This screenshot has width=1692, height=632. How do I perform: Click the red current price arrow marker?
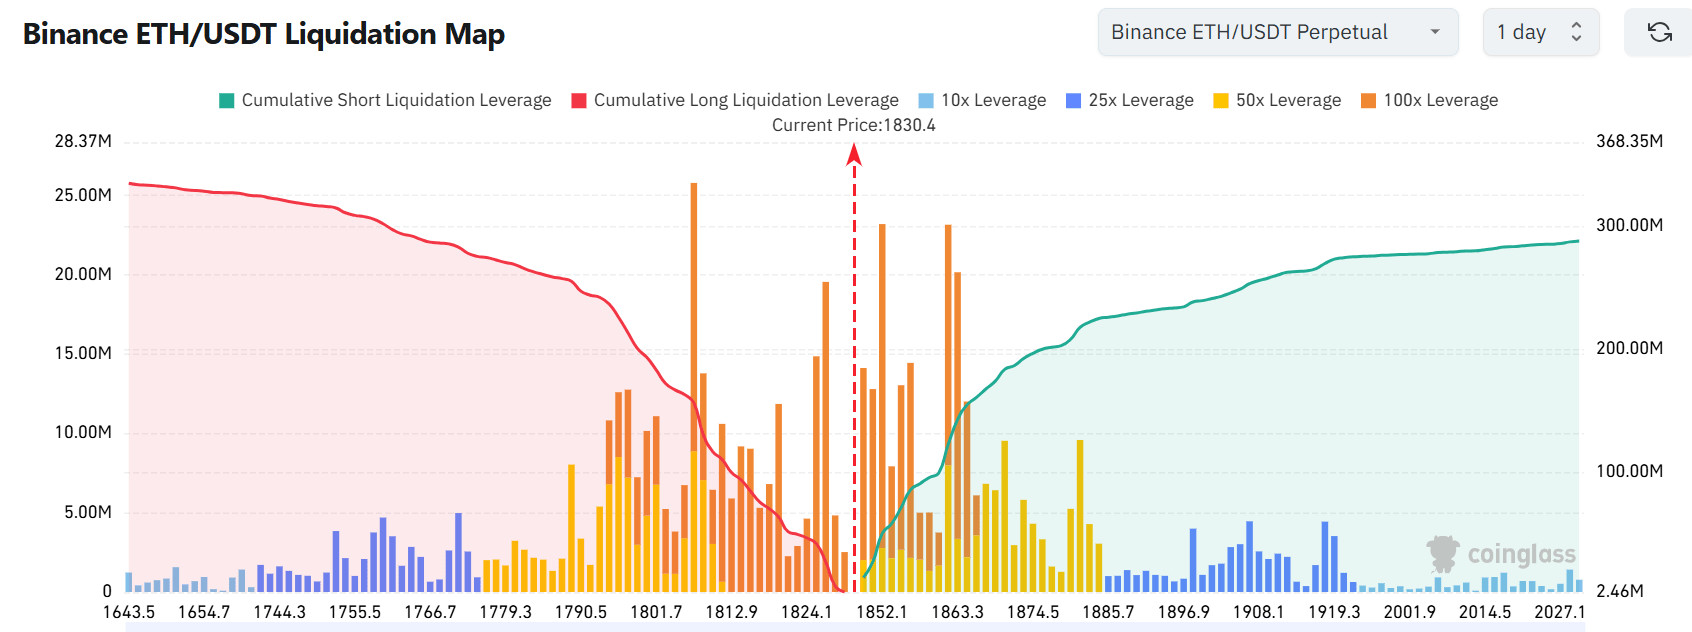(854, 154)
